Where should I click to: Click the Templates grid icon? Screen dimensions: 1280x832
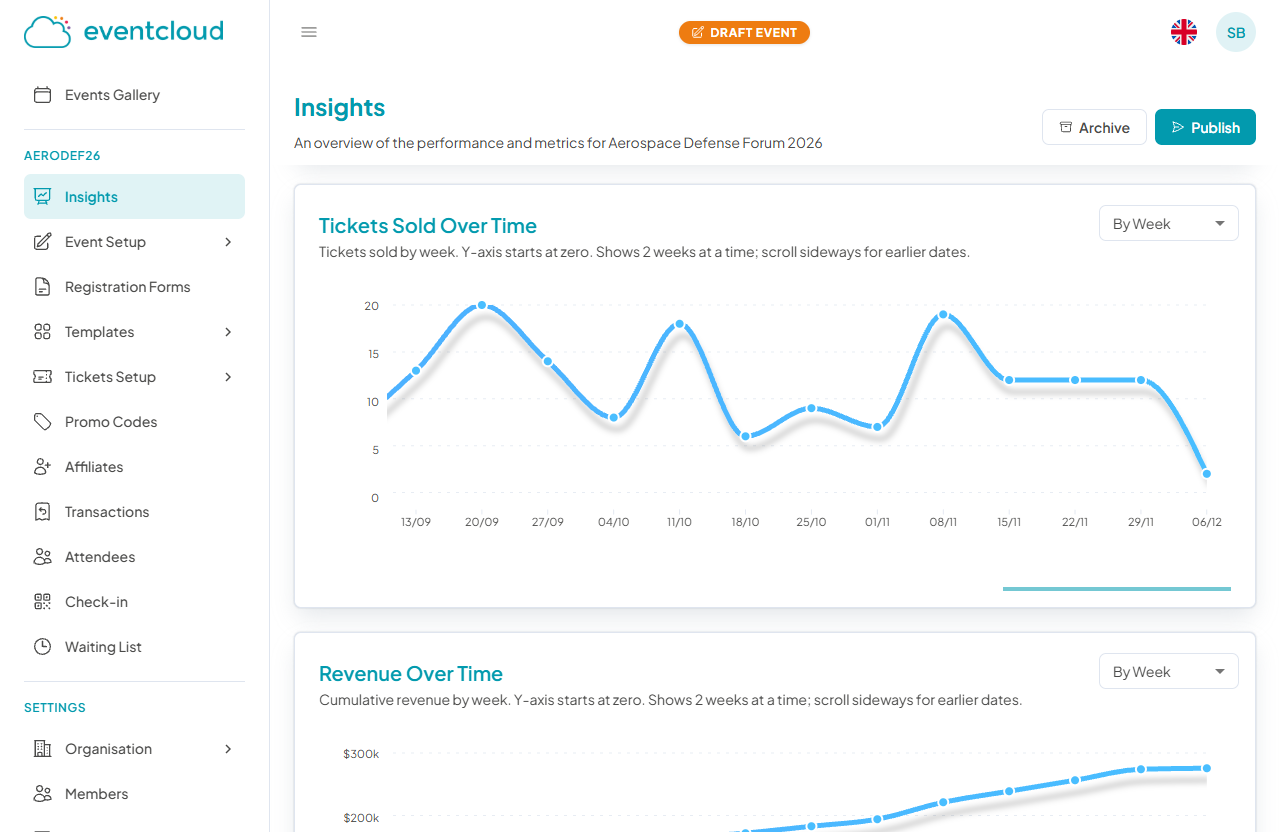pos(42,332)
